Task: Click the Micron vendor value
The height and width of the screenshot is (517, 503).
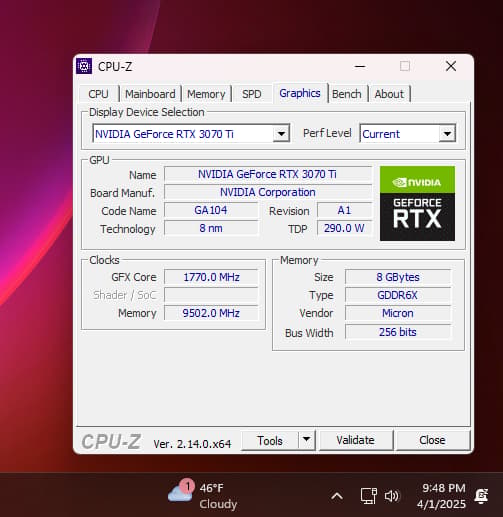Action: 398,313
